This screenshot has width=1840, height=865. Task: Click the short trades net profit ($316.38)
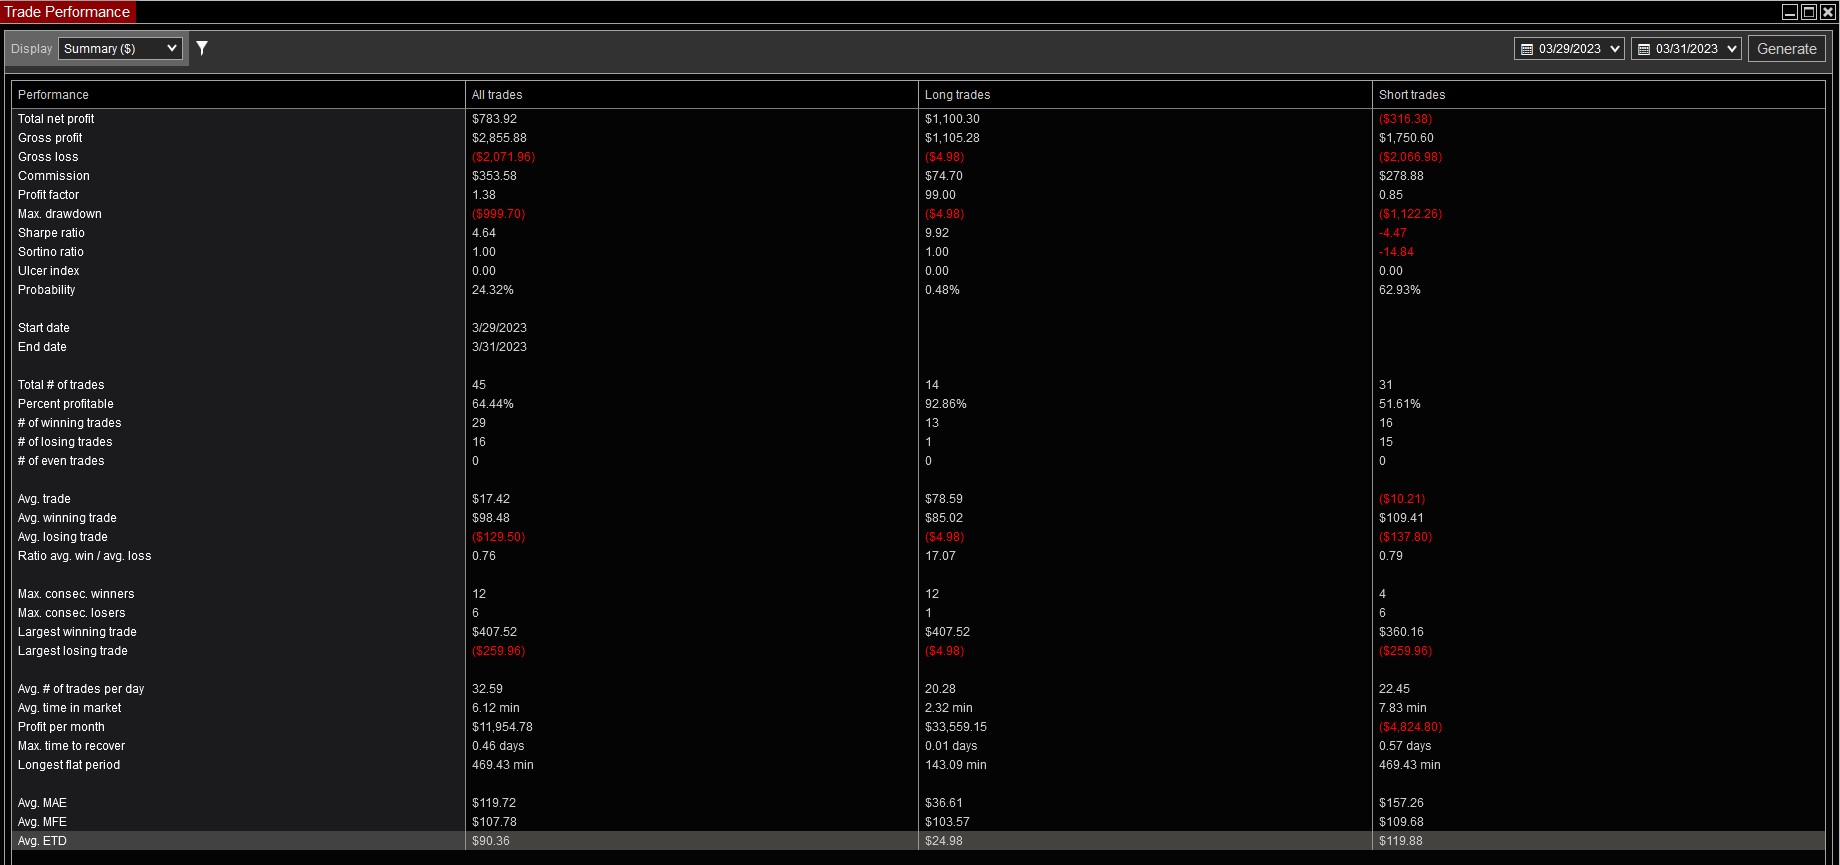(x=1405, y=119)
